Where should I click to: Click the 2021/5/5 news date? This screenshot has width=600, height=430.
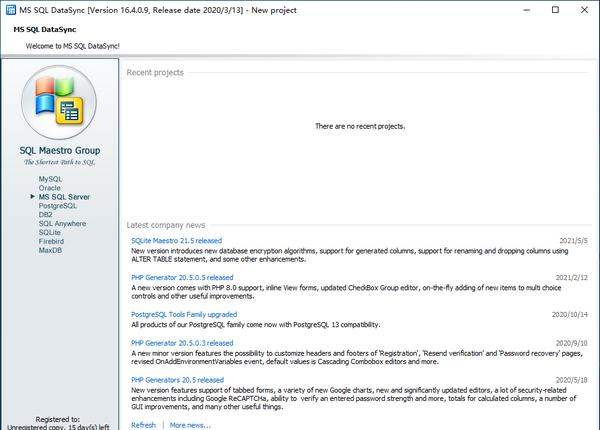click(x=573, y=241)
